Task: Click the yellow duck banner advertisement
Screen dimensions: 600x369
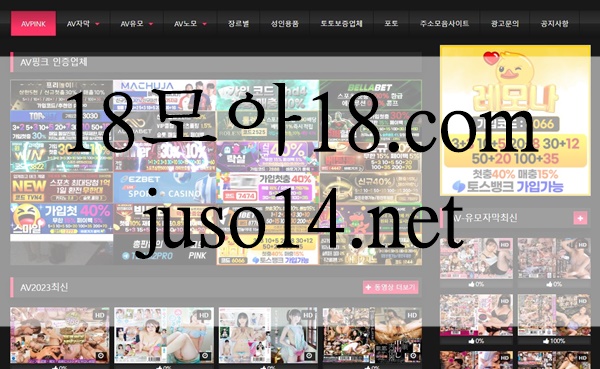Action: pyautogui.click(x=515, y=120)
